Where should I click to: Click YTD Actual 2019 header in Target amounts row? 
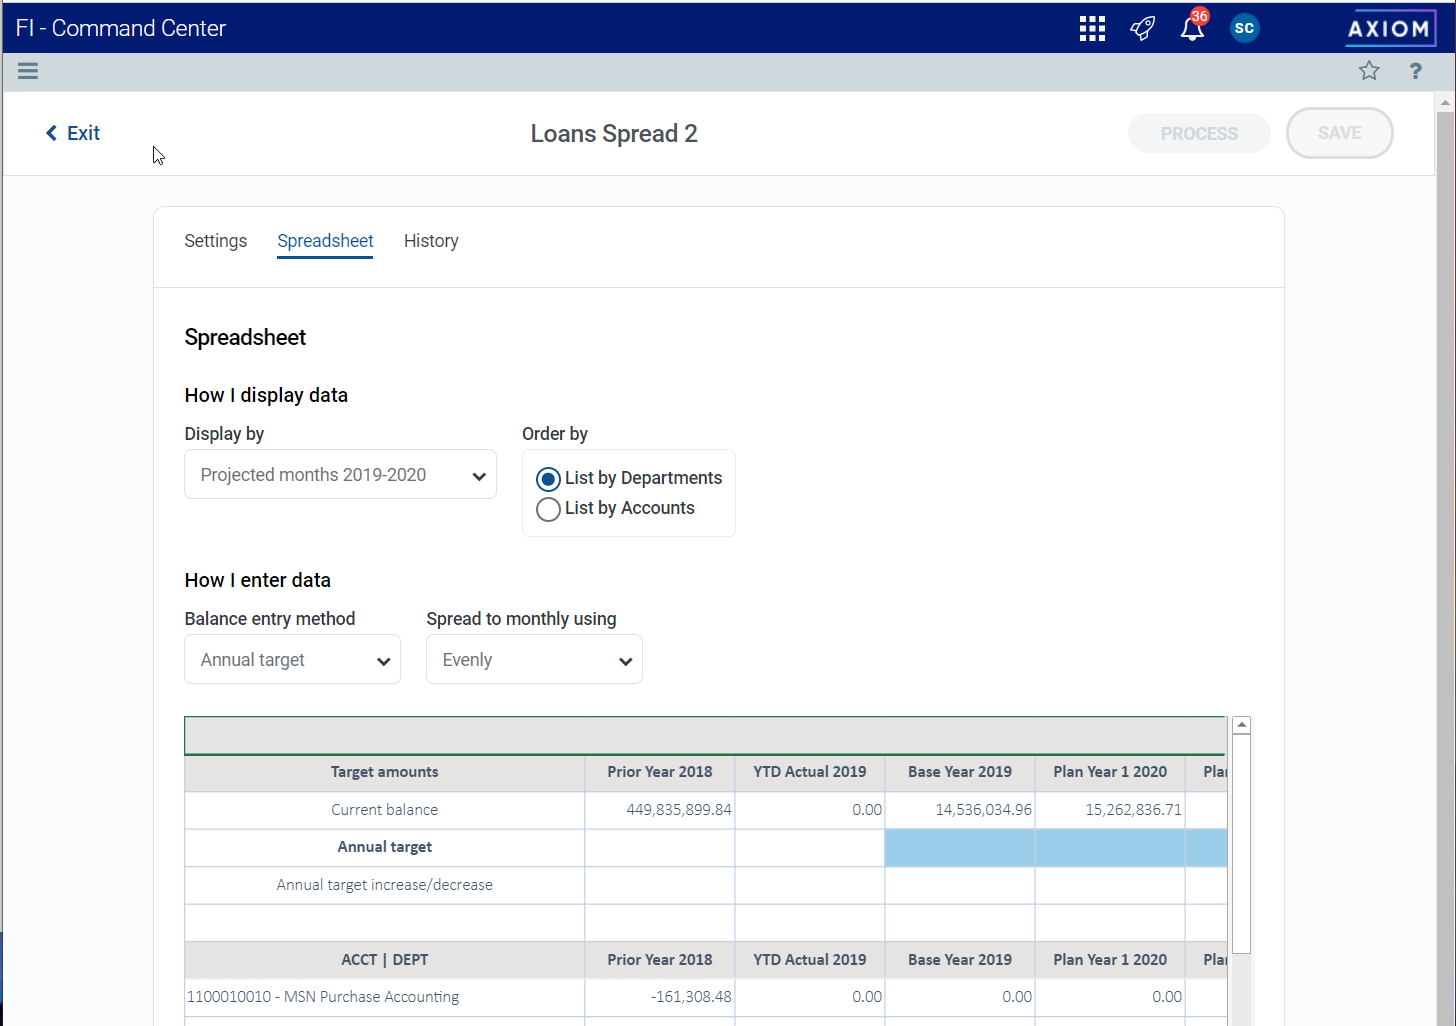[810, 772]
